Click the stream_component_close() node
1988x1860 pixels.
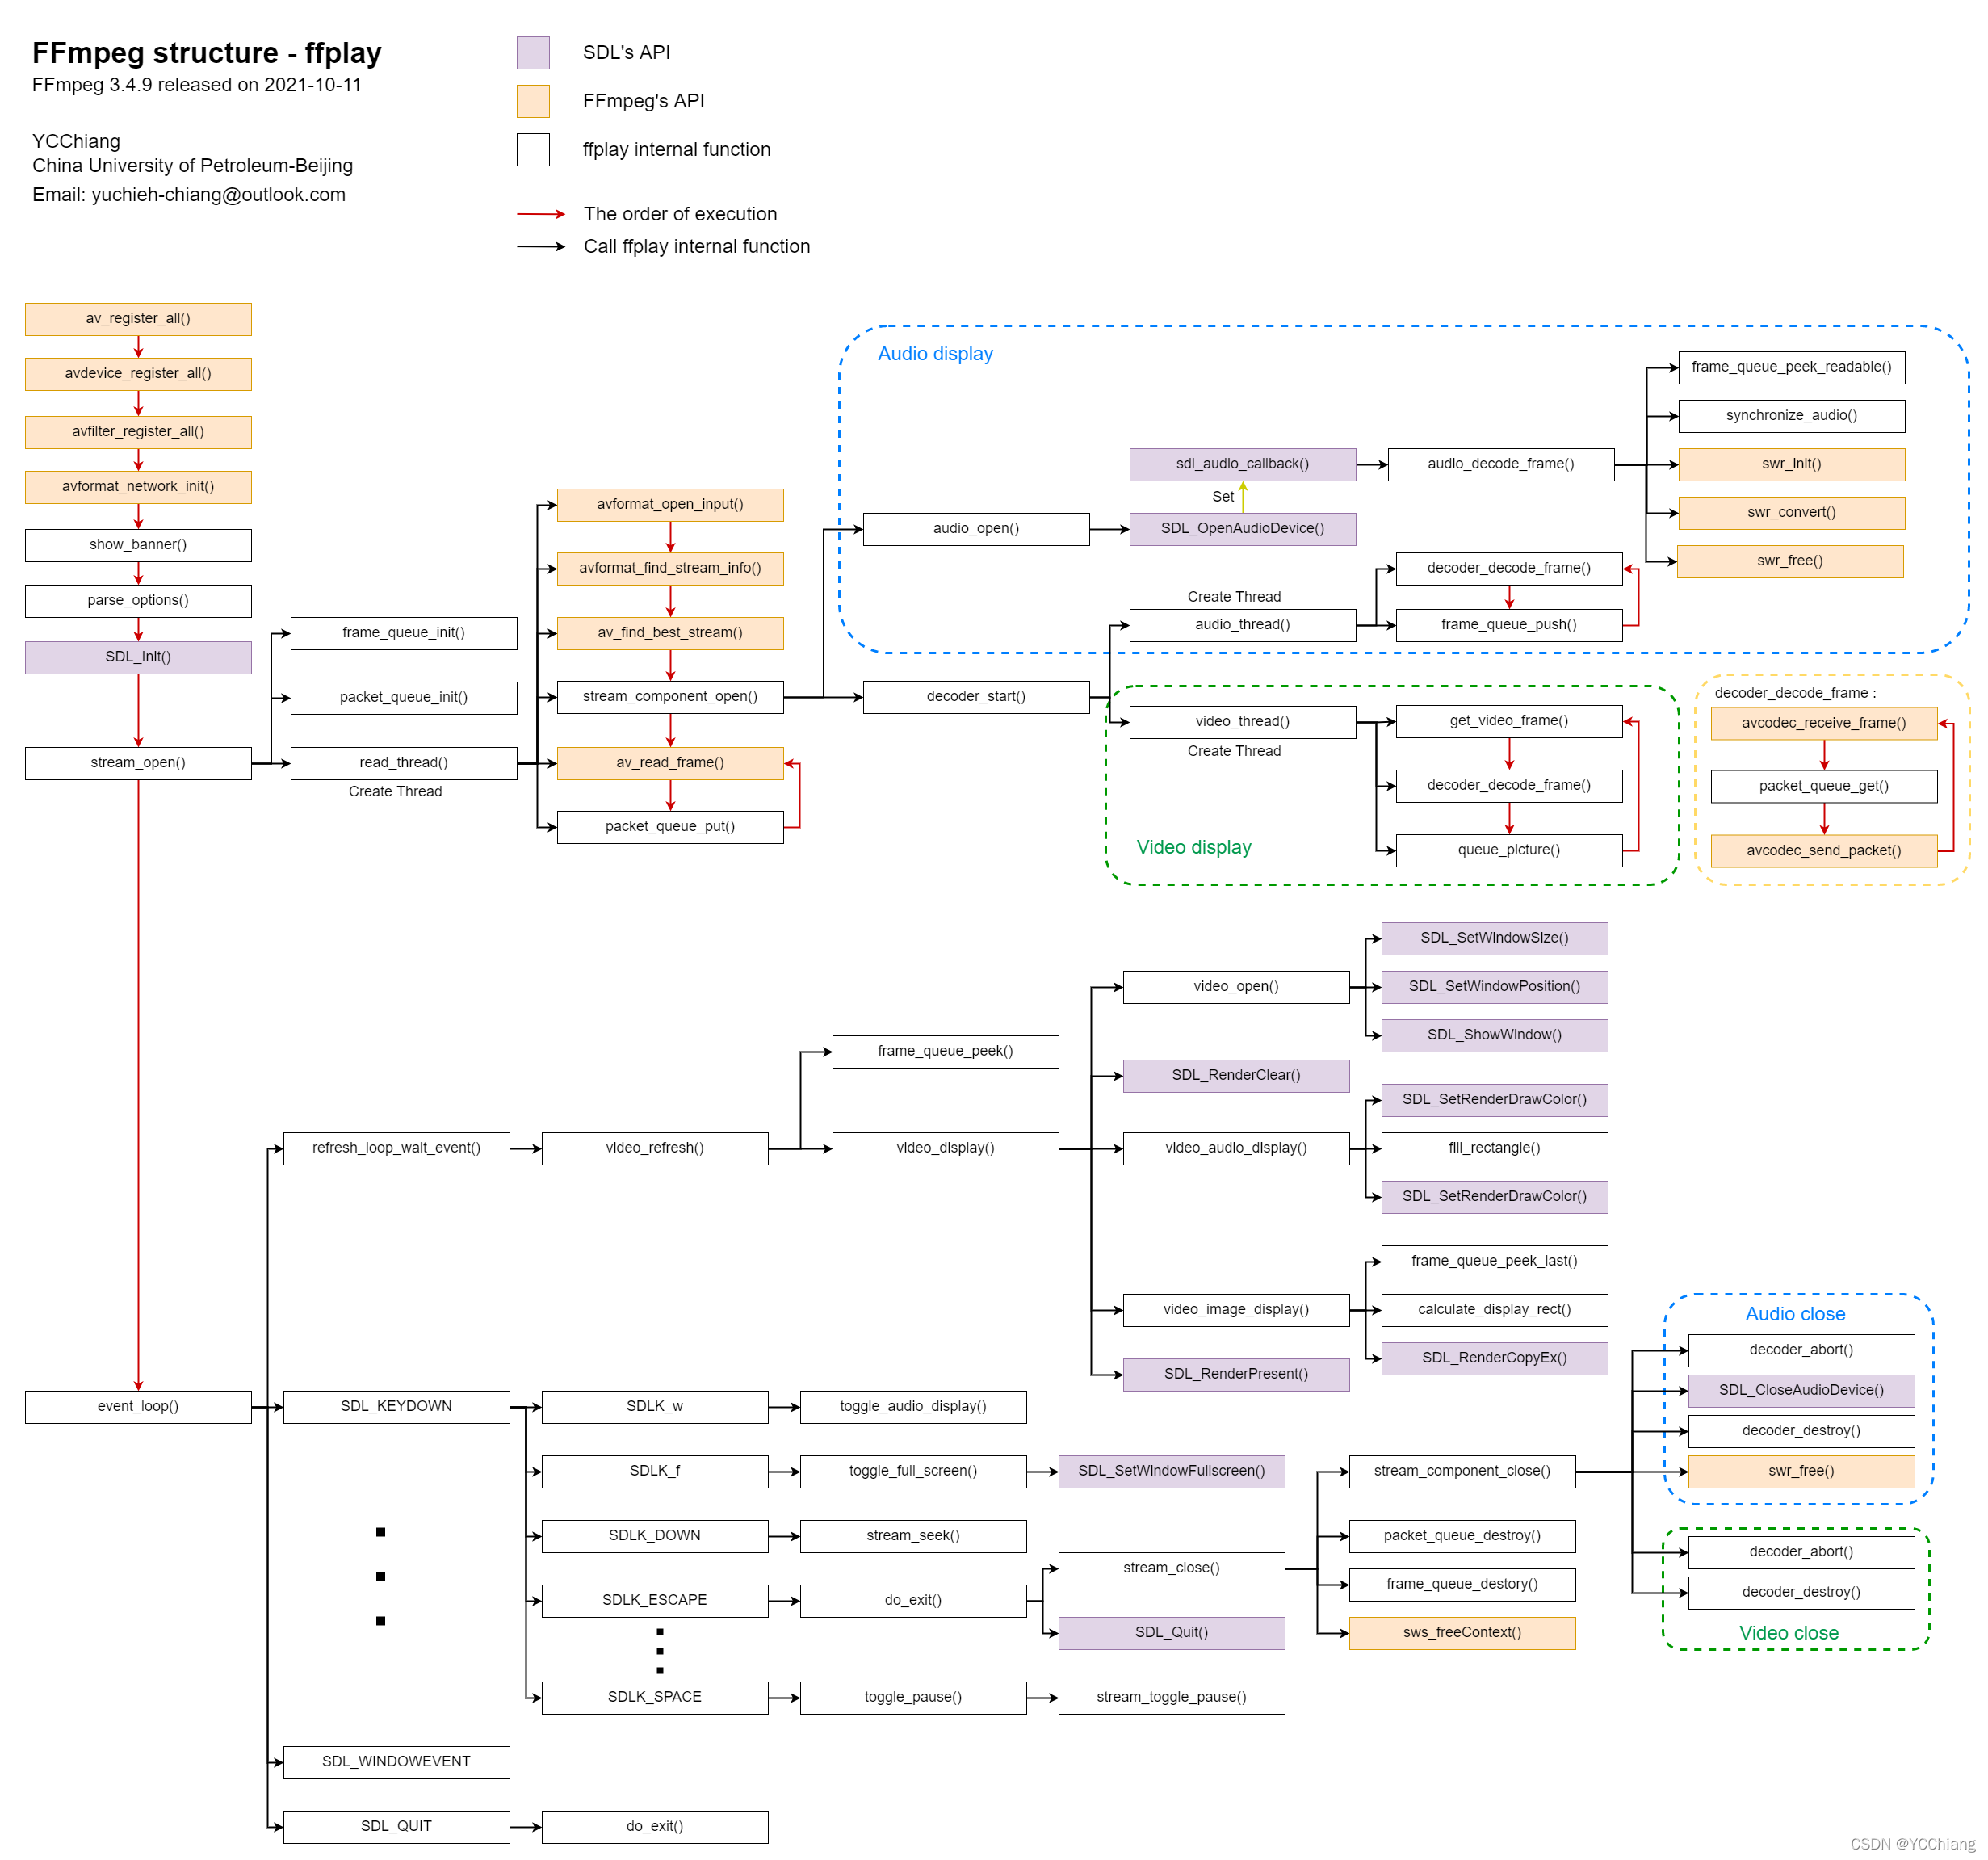(x=1462, y=1472)
